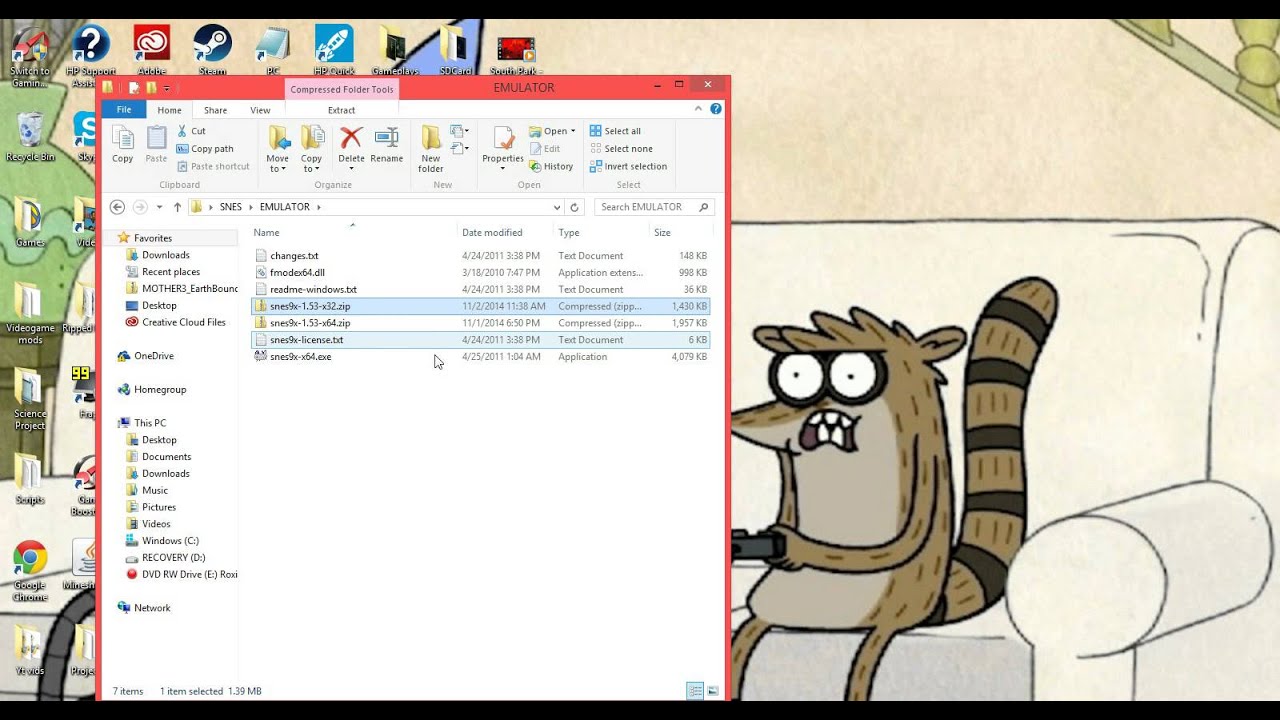Select the snes9x-x64.exe file
This screenshot has height=720, width=1280.
click(x=480, y=357)
